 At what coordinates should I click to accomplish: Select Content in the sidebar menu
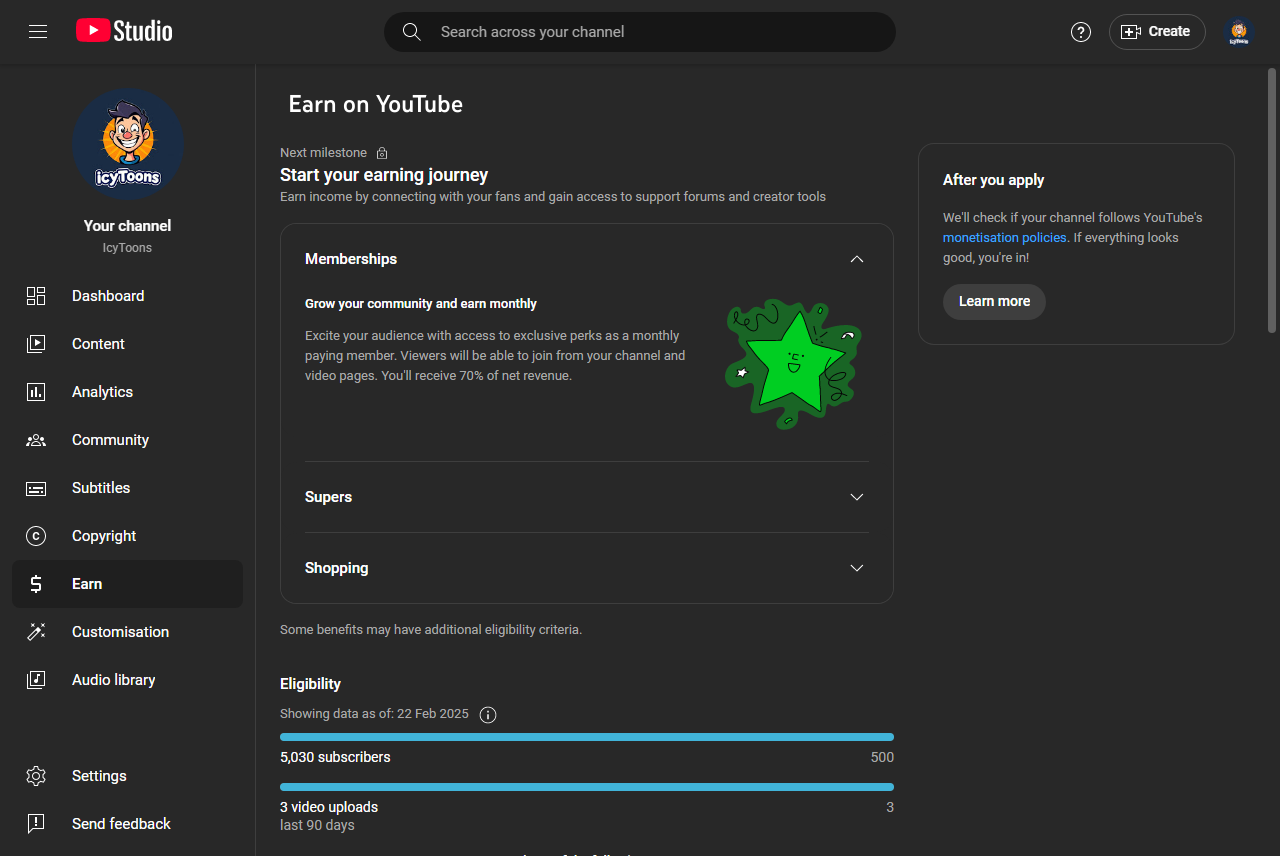coord(127,344)
